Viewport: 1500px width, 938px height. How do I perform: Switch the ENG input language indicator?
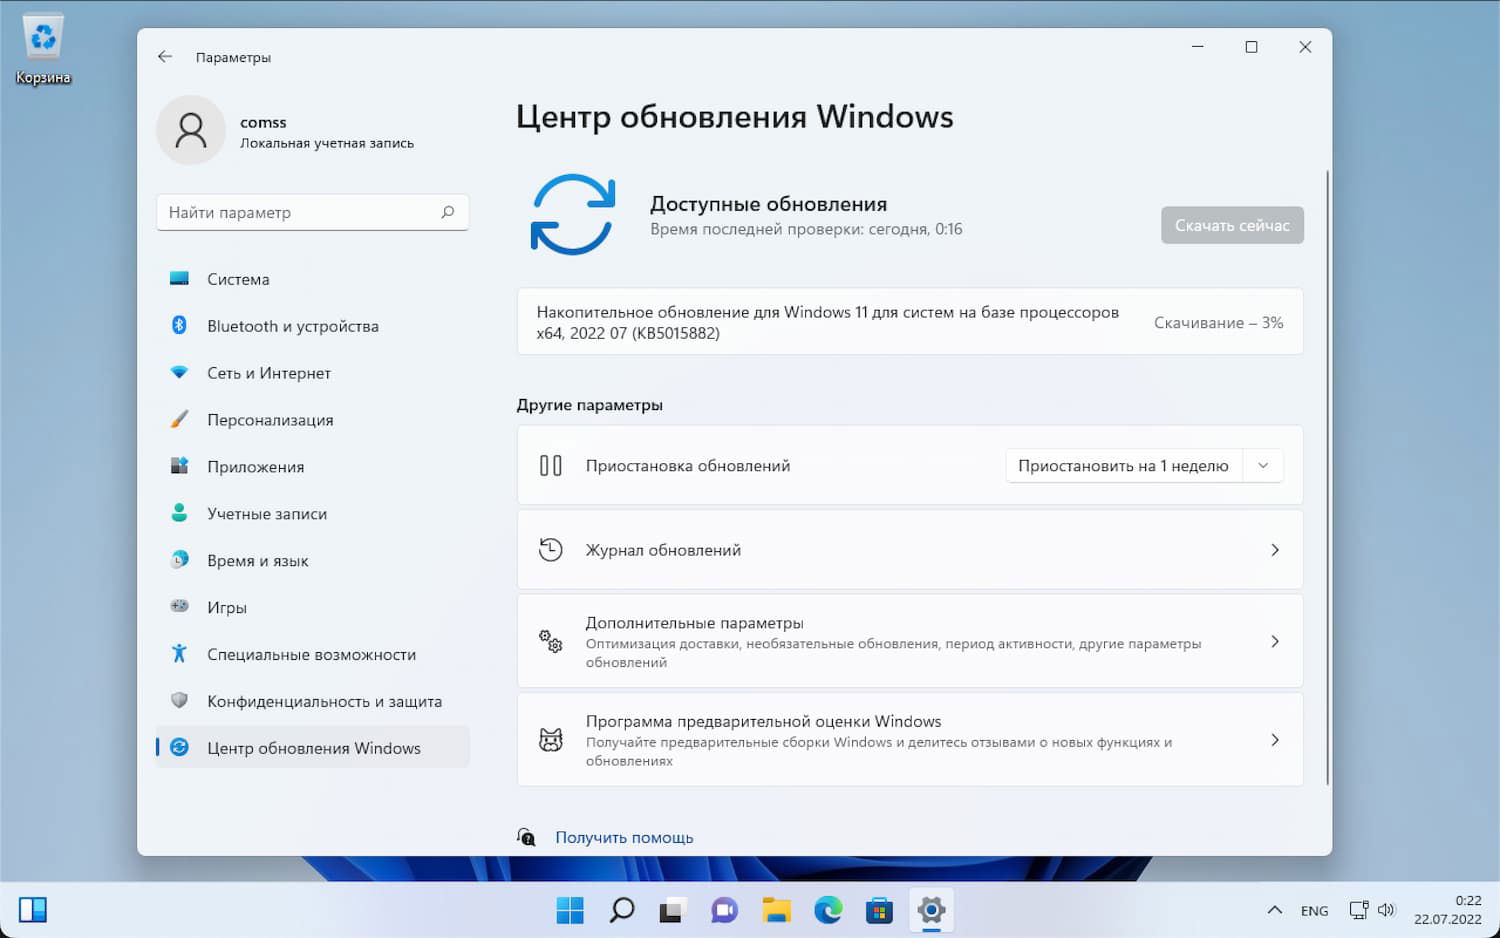tap(1314, 910)
